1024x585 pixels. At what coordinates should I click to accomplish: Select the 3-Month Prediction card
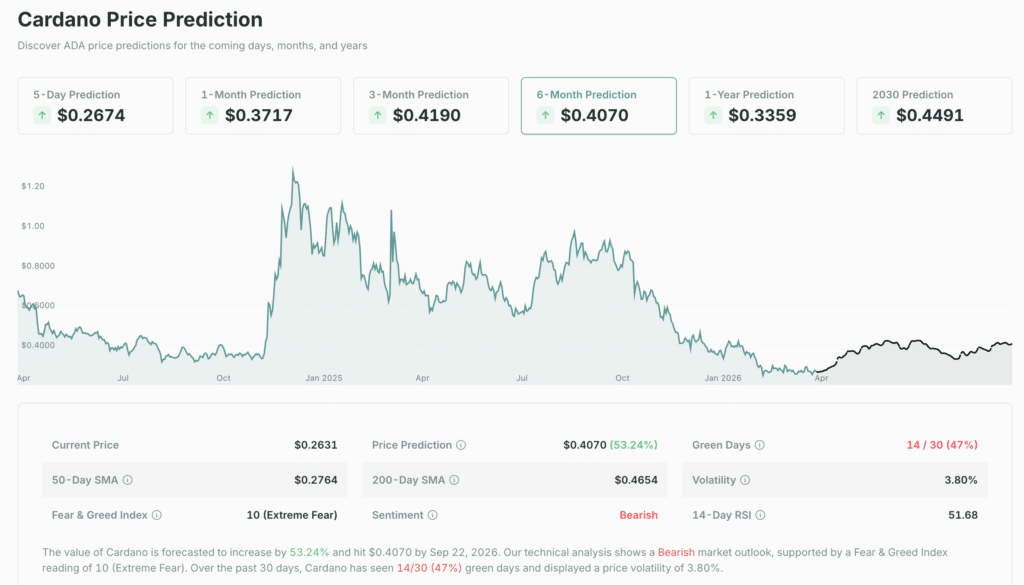tap(430, 105)
